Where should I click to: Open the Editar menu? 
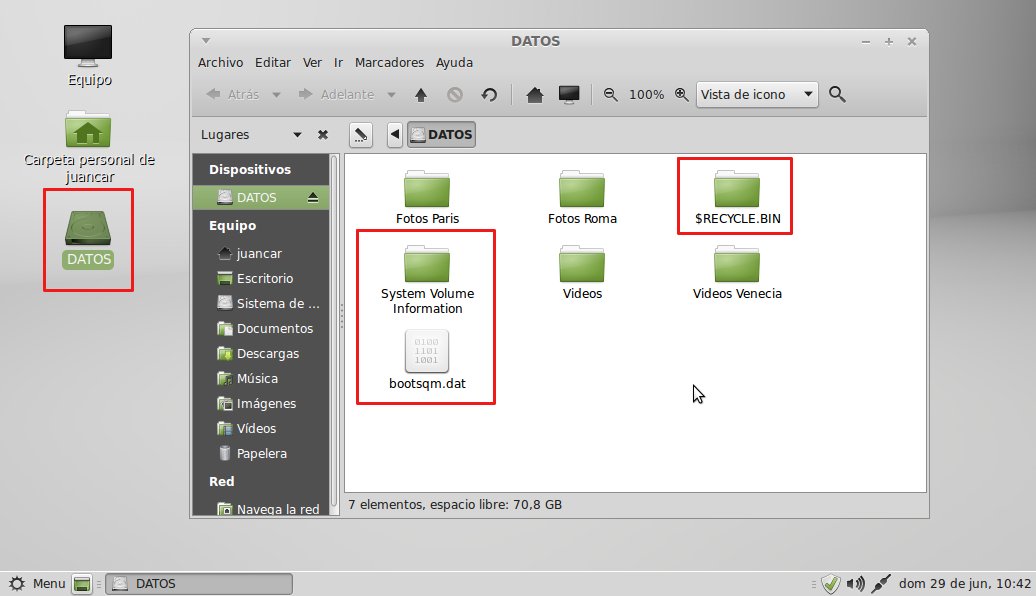[x=272, y=62]
